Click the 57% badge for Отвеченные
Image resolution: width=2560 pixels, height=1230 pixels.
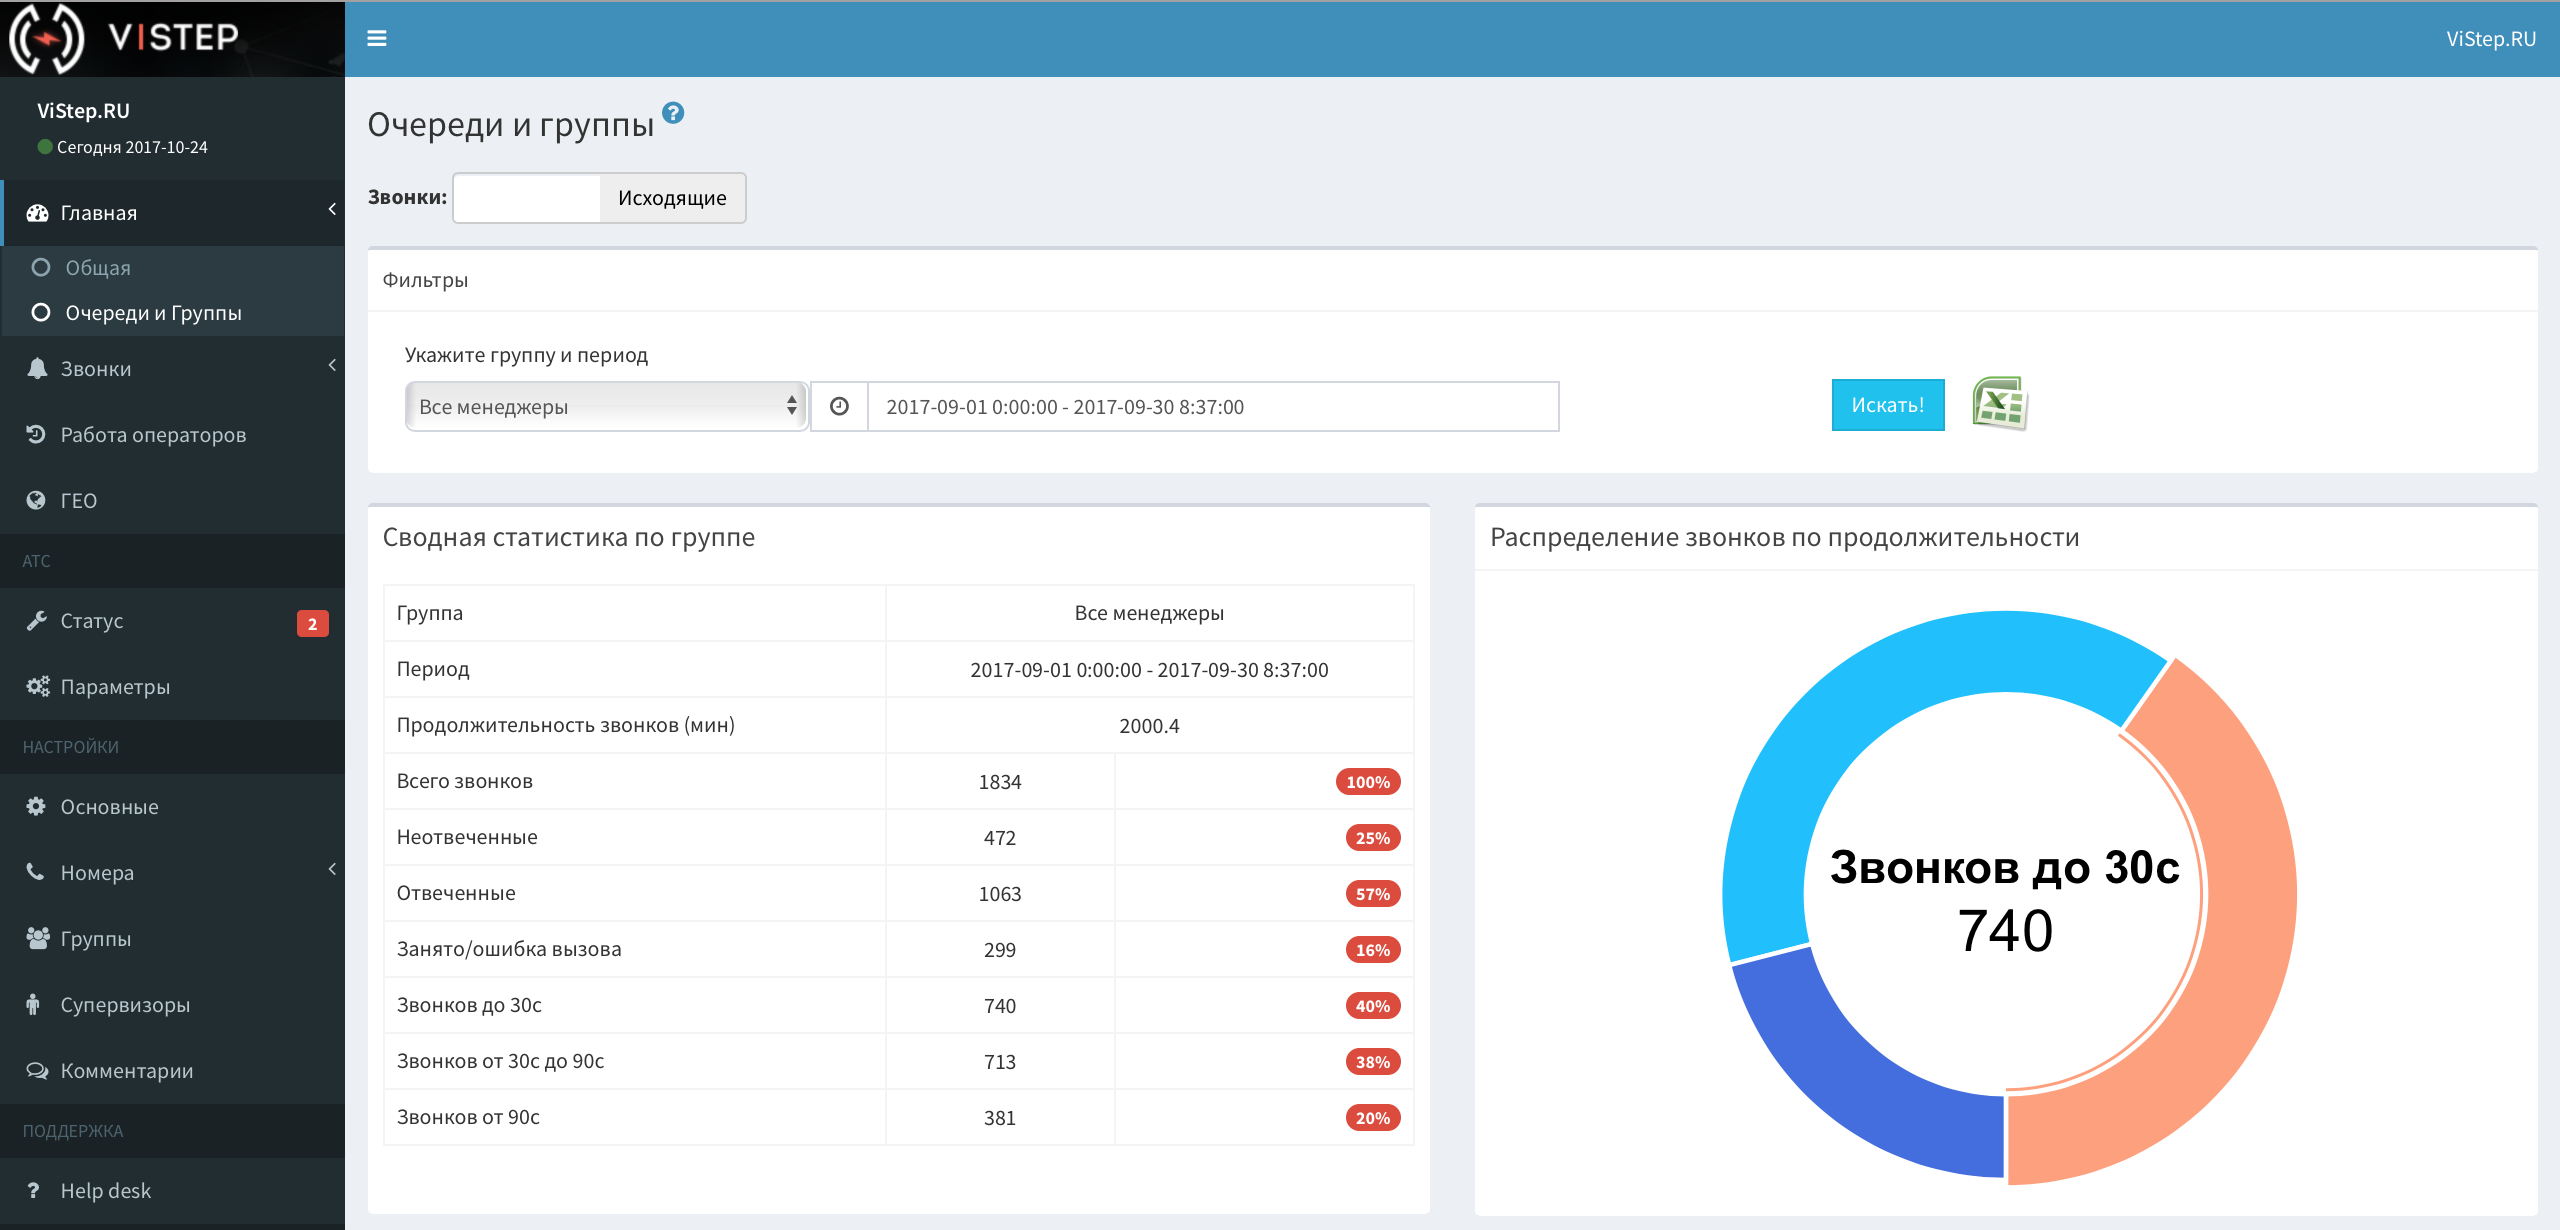tap(1373, 894)
